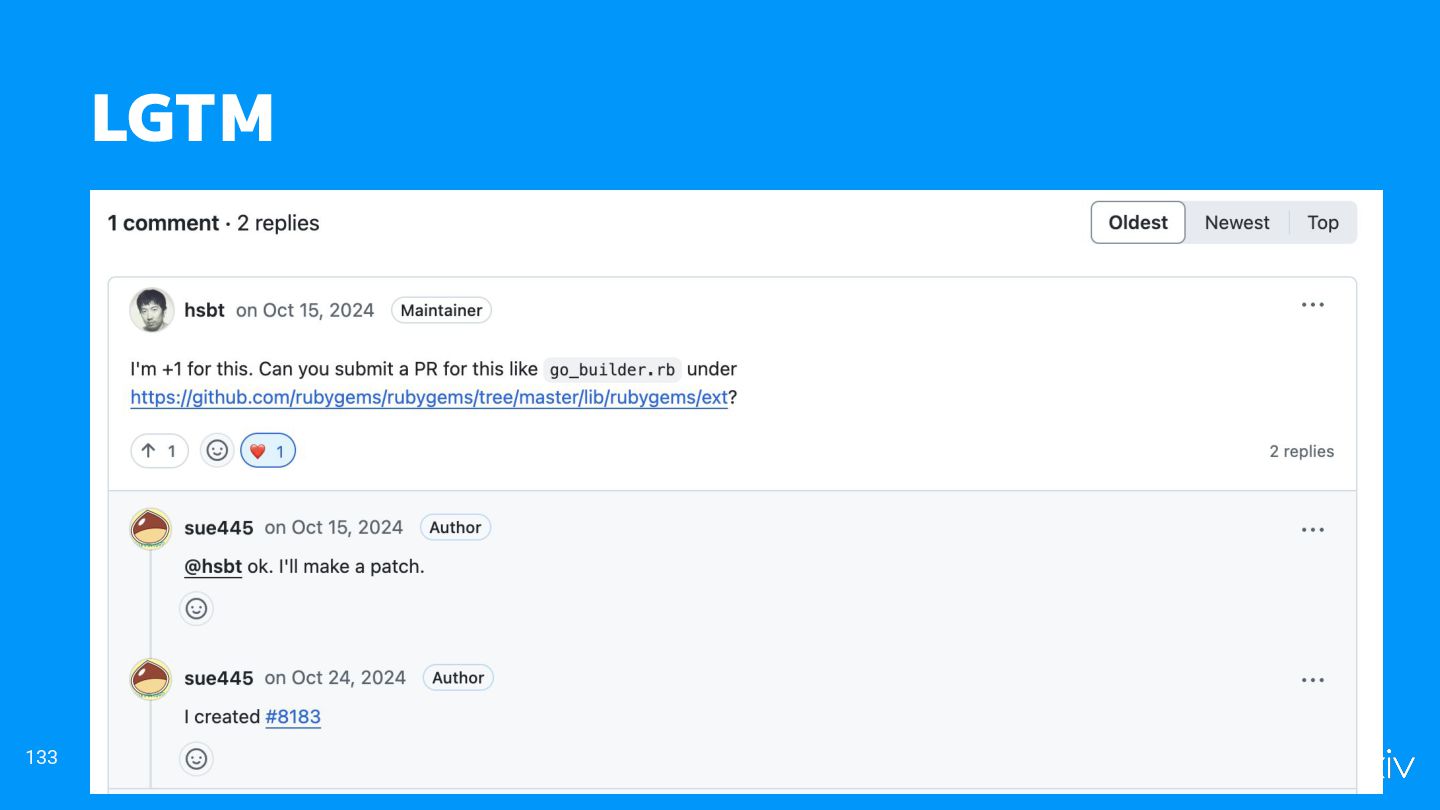
Task: Add emoji reaction to hsbt's comment
Action: click(x=217, y=451)
